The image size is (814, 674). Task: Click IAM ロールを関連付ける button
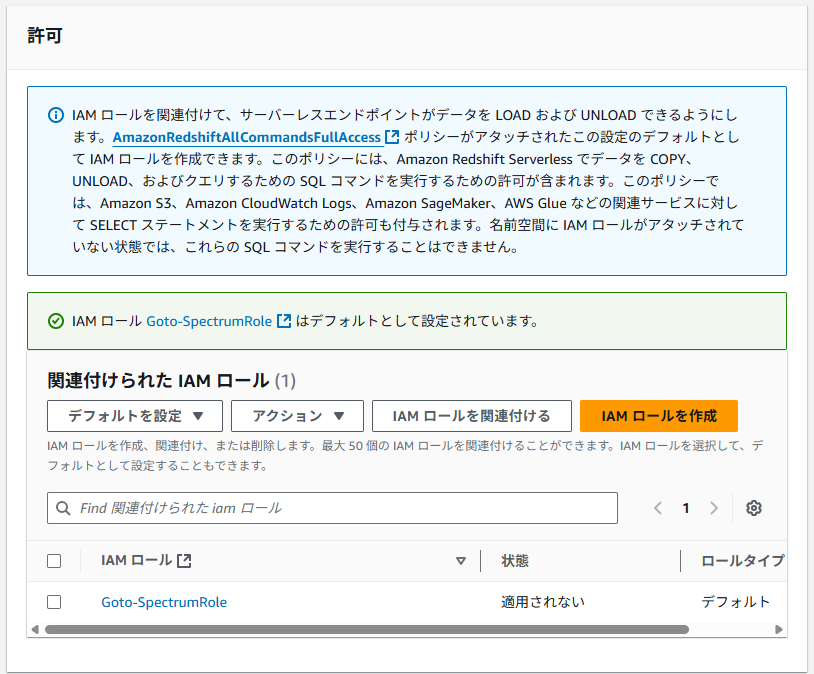[x=471, y=416]
